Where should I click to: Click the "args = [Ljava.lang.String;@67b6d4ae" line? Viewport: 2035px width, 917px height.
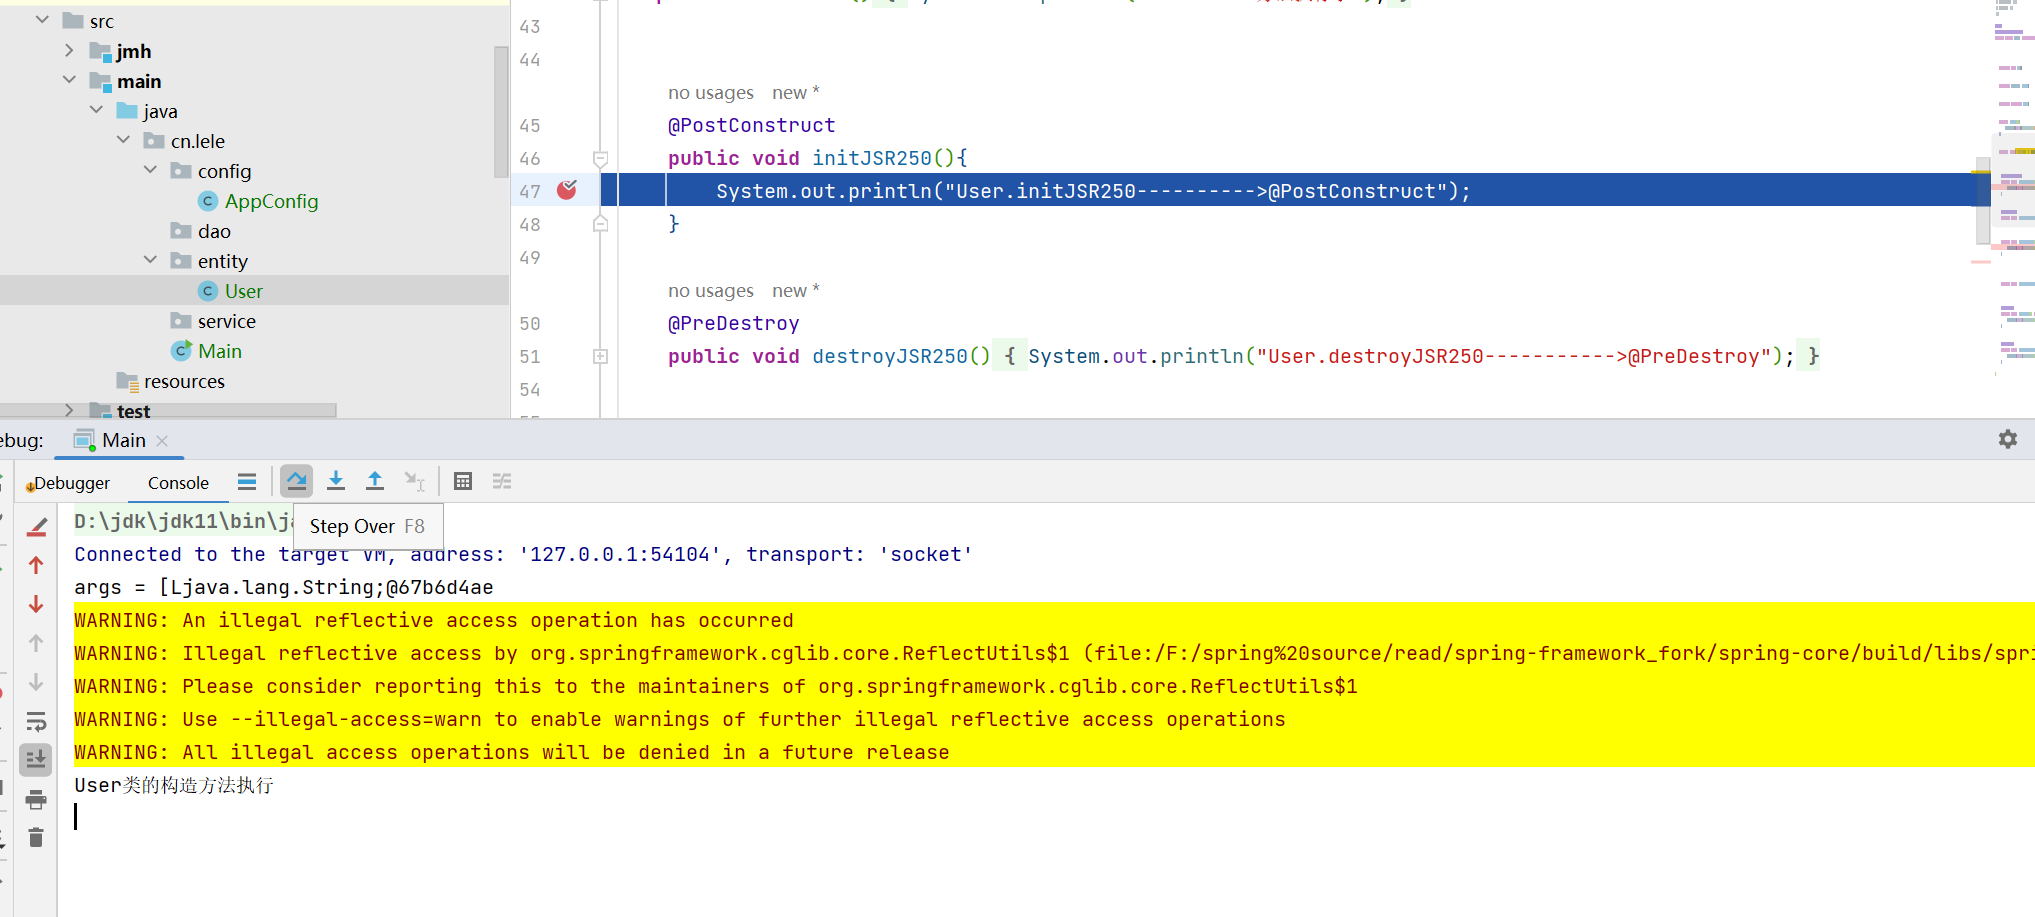point(283,587)
